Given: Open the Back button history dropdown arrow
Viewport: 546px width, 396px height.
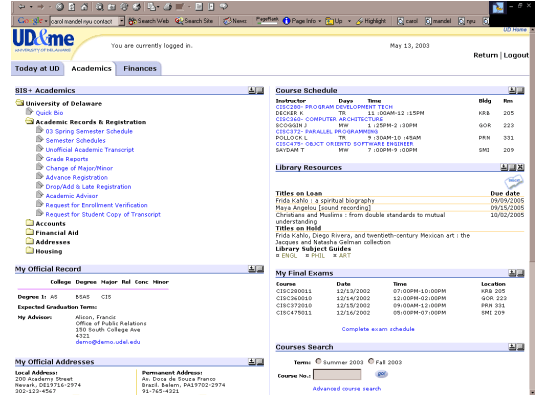Looking at the screenshot, I should point(31,6).
